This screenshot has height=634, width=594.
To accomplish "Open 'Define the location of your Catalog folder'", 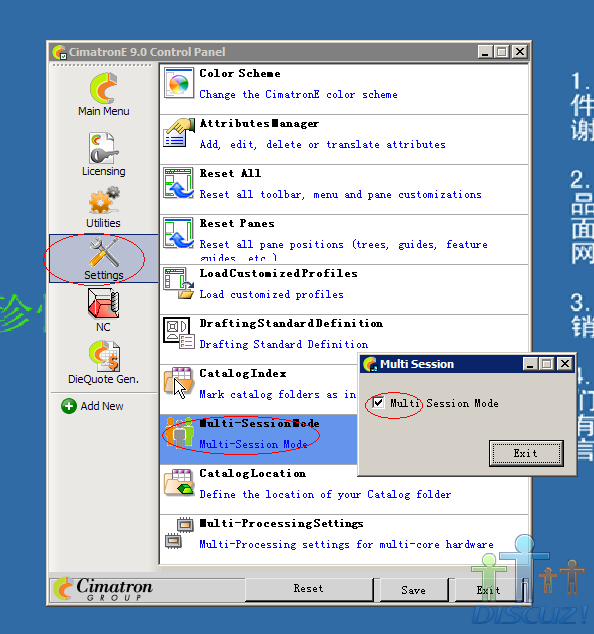I will point(325,495).
